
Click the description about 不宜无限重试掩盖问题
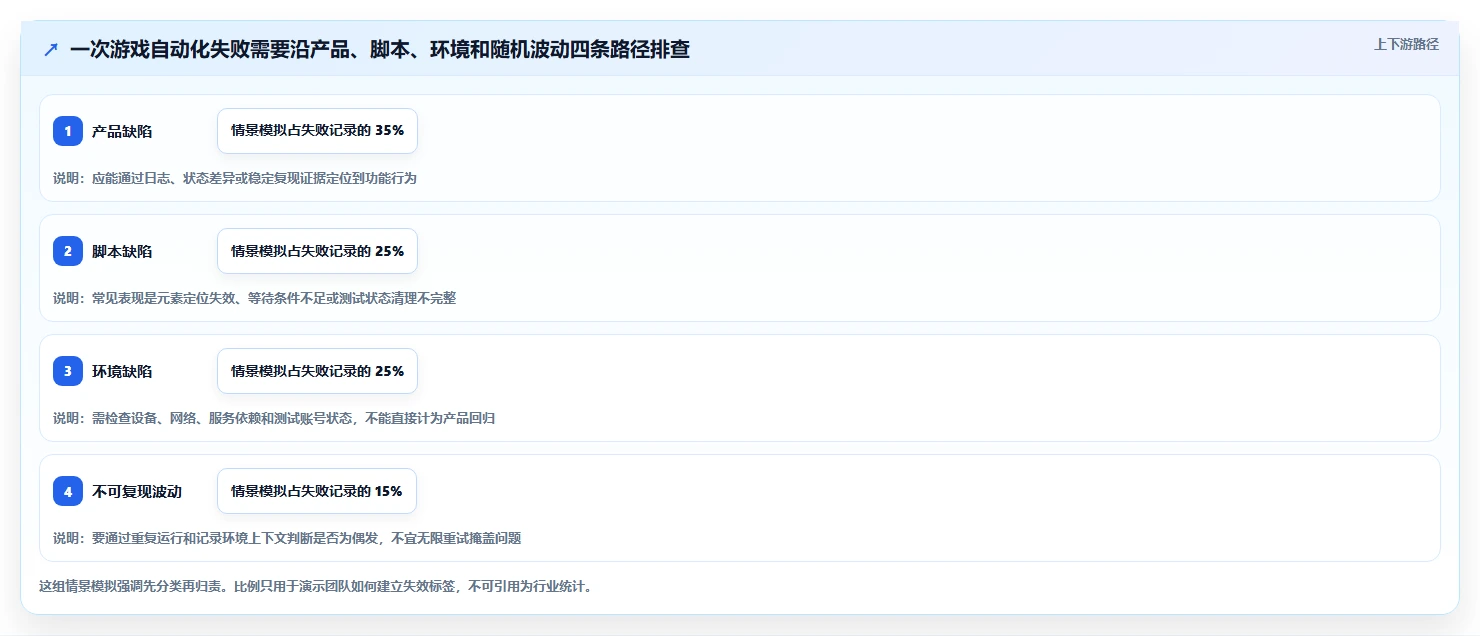click(x=287, y=538)
